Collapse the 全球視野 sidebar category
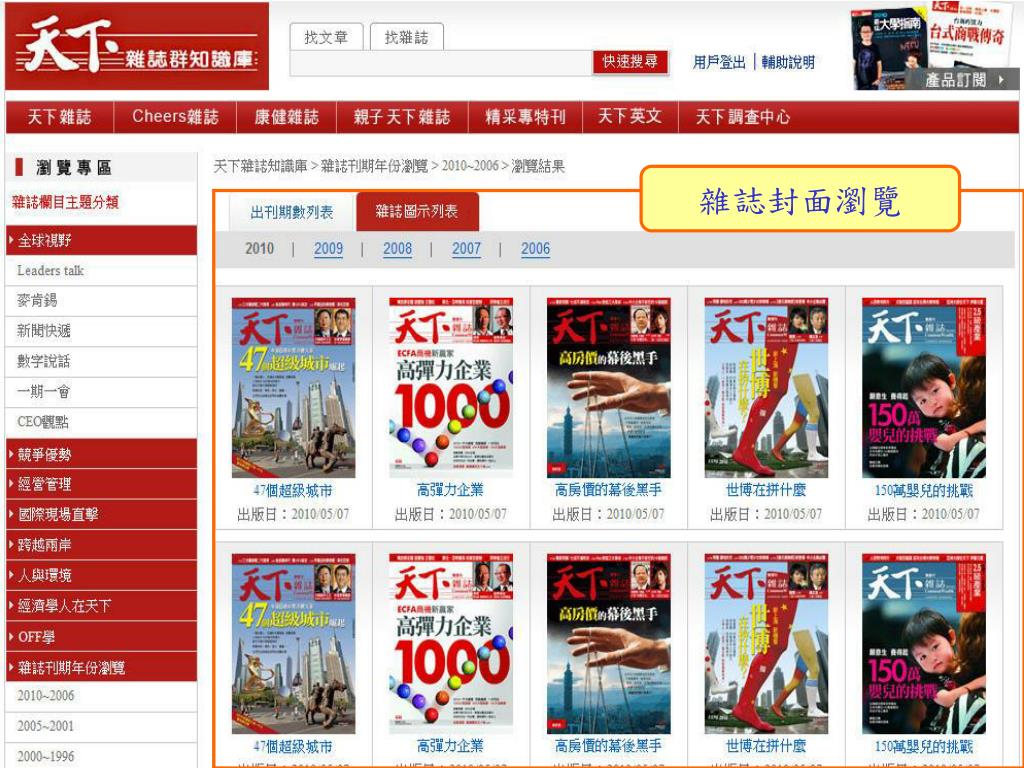Screen dimensions: 1024x768 coord(101,240)
